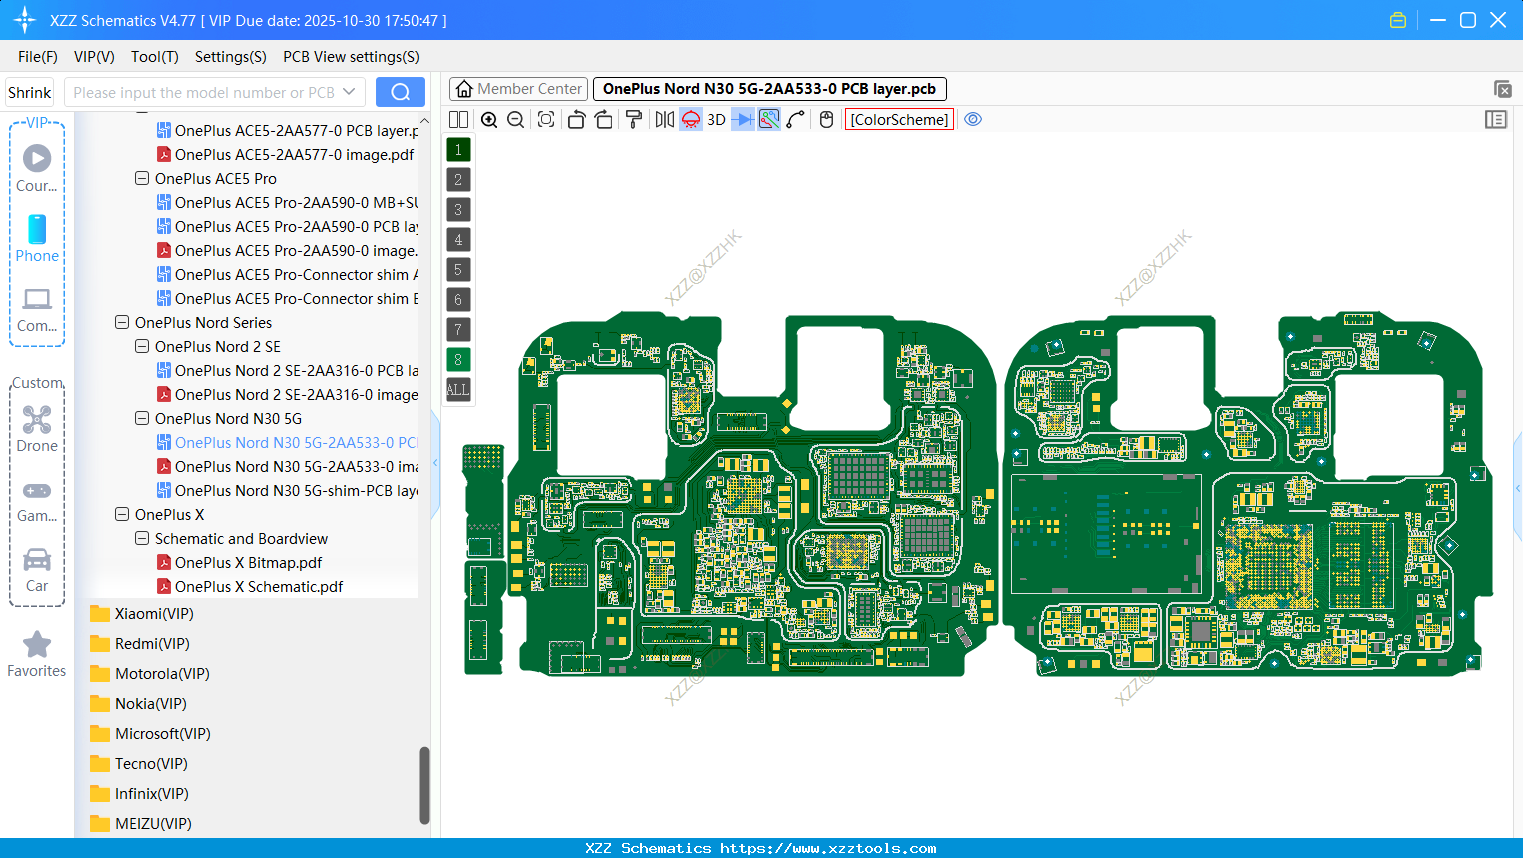Rotate the board counterclockwise
The width and height of the screenshot is (1523, 858).
pos(577,119)
